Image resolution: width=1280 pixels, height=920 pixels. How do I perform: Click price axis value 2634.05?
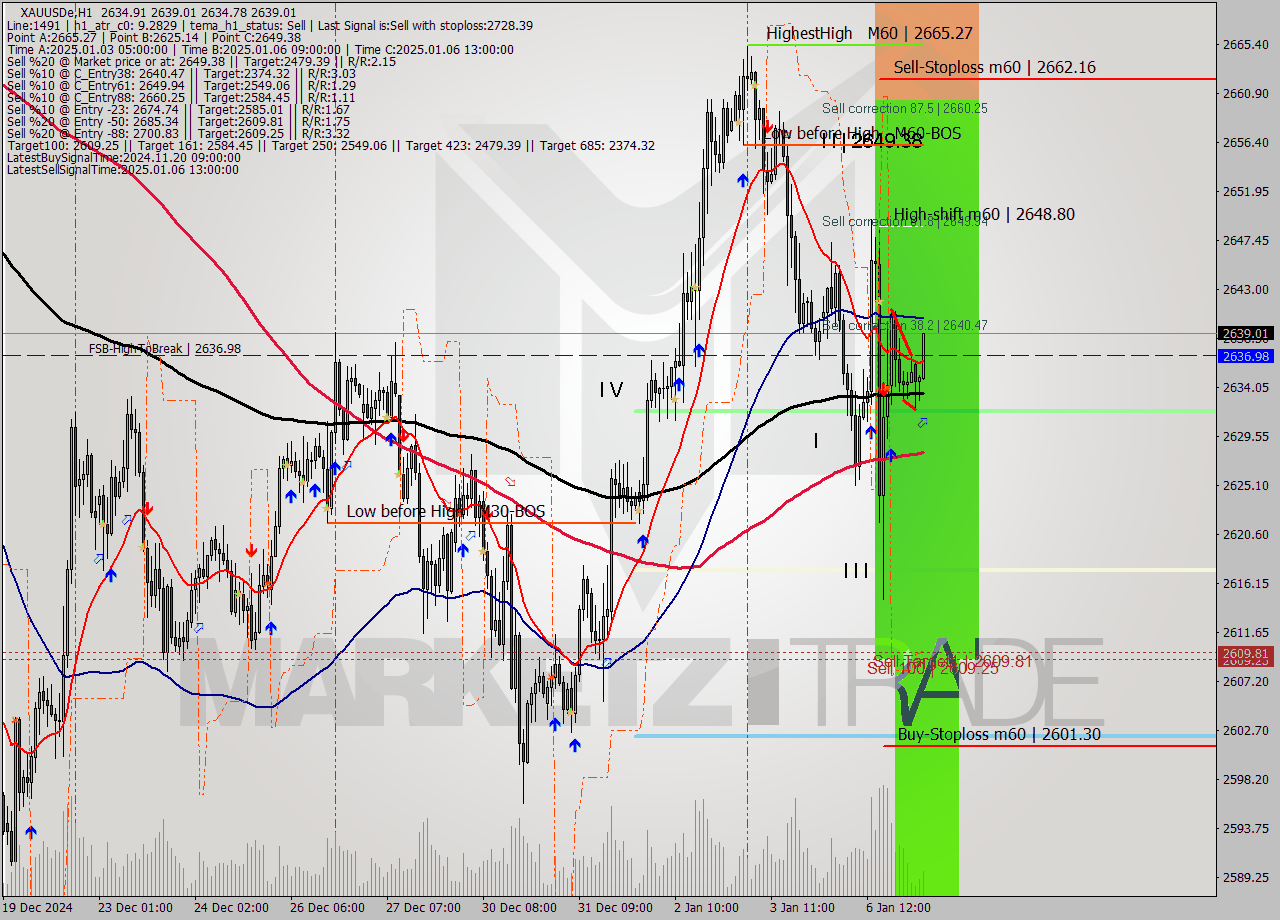point(1245,387)
